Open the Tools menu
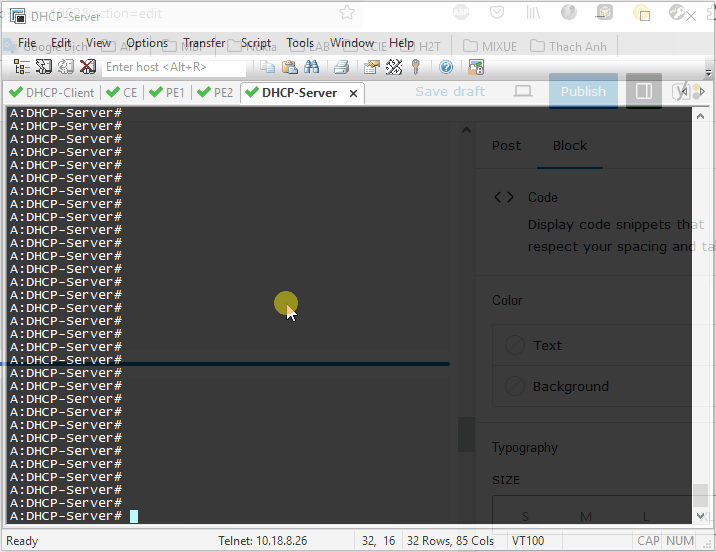The width and height of the screenshot is (716, 552). [x=300, y=43]
